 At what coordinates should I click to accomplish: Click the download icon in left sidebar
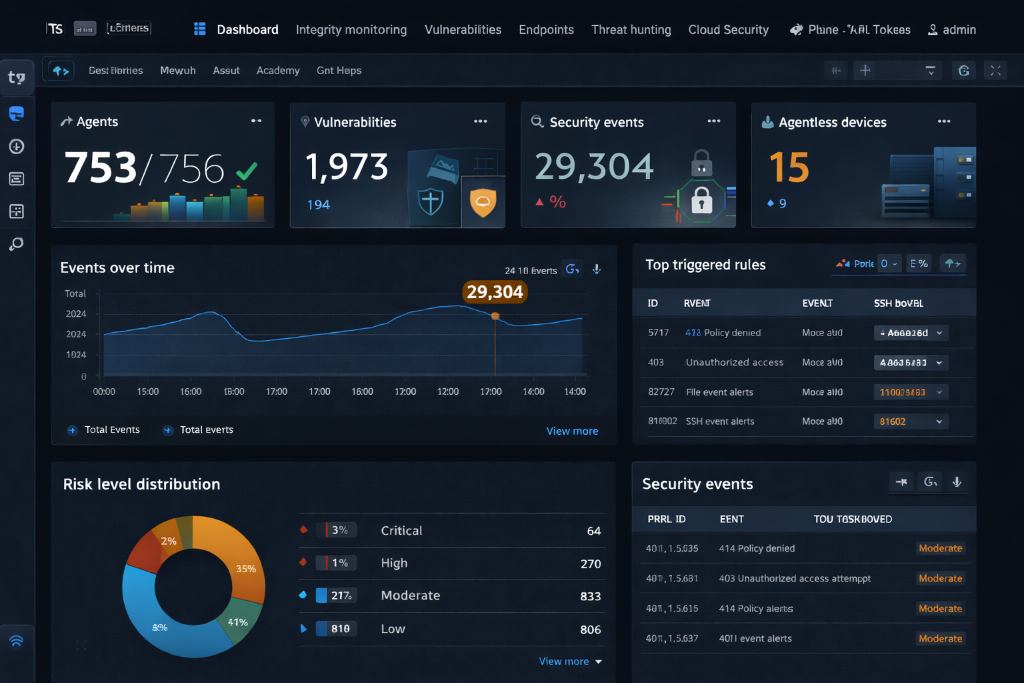[16, 147]
